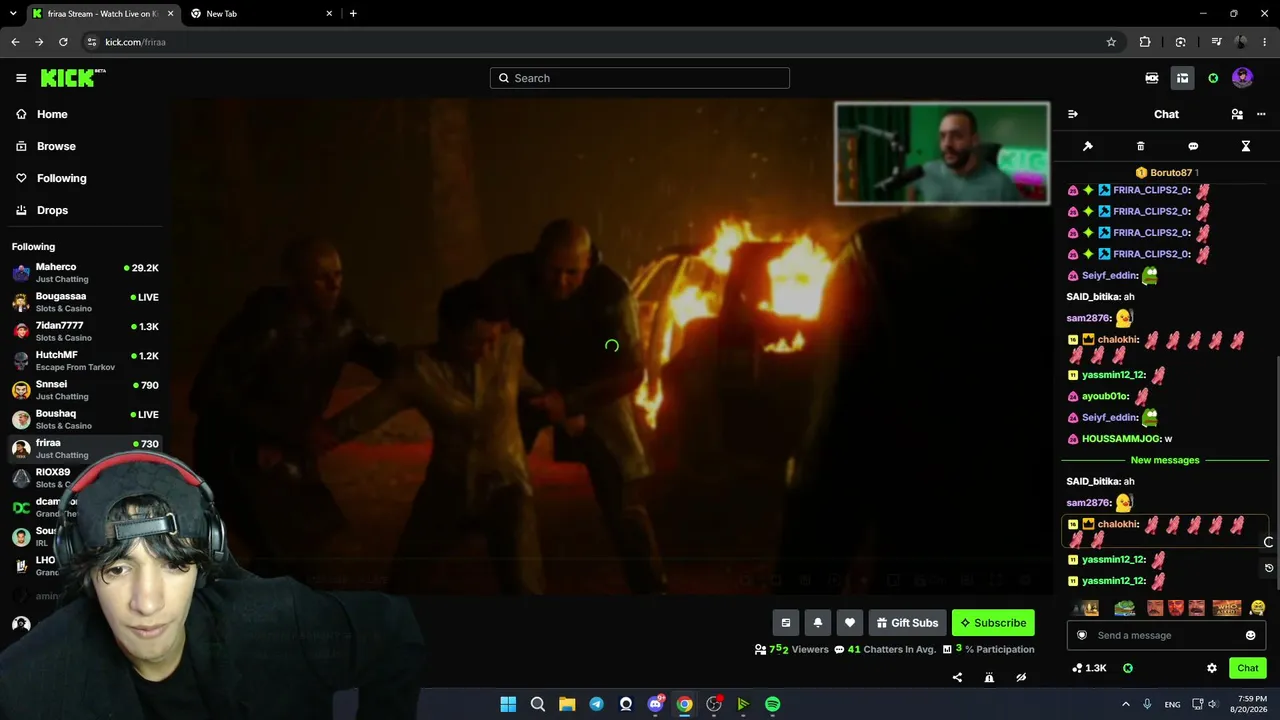This screenshot has width=1280, height=720.
Task: Click the address bar URL kick.com/friraa
Action: (x=135, y=42)
